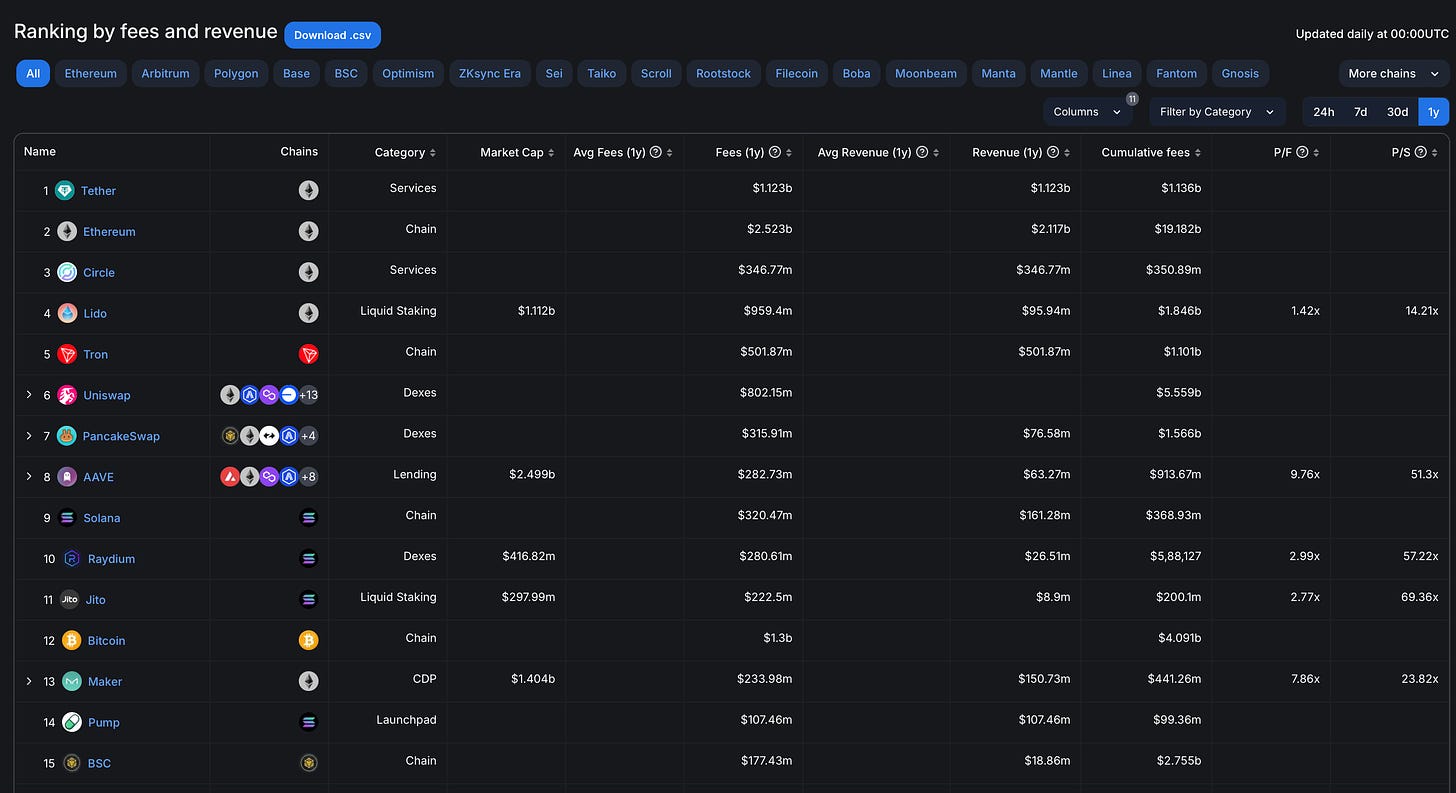Click the Uniswap logo icon
This screenshot has width=1456, height=793.
(x=67, y=395)
